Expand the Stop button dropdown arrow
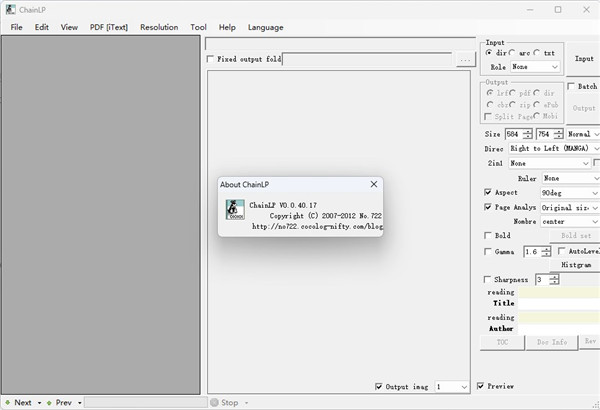Viewport: 600px width, 410px height. click(x=246, y=403)
